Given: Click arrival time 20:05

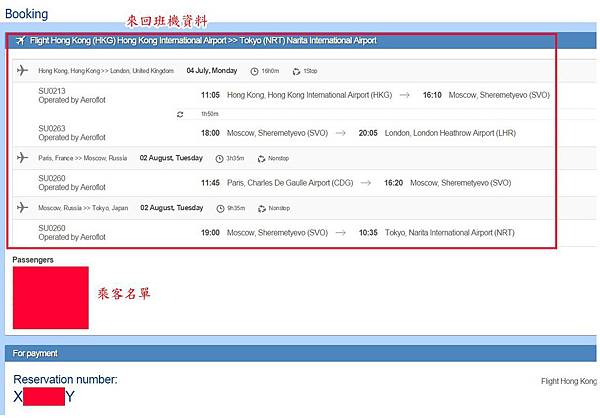Looking at the screenshot, I should 368,133.
